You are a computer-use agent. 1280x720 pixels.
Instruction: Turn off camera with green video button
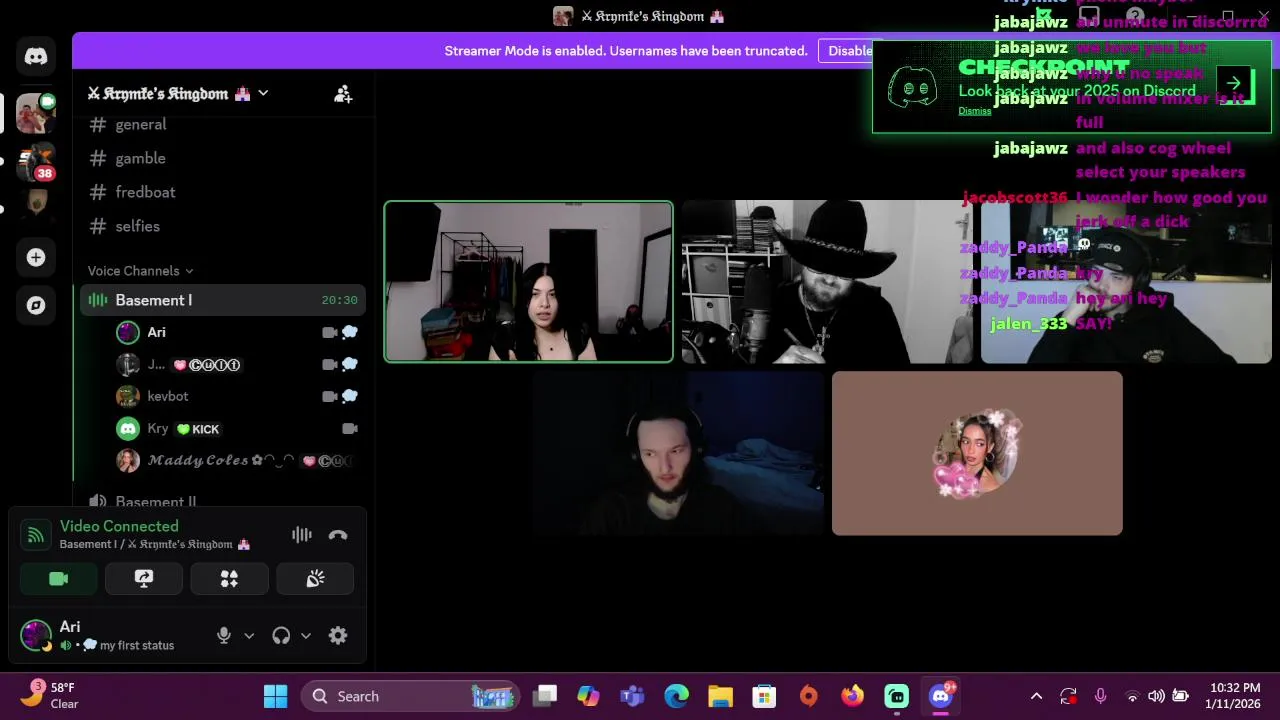point(58,579)
